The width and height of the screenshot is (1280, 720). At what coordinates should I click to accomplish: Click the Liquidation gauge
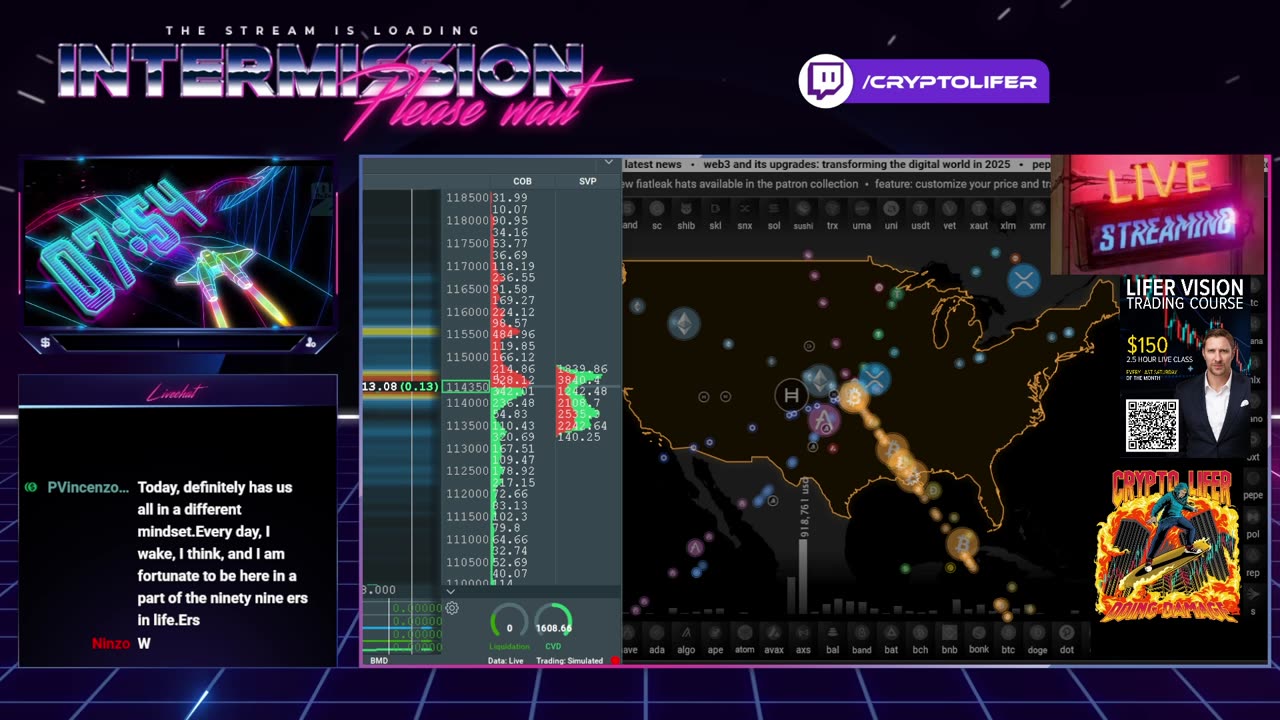click(x=509, y=627)
